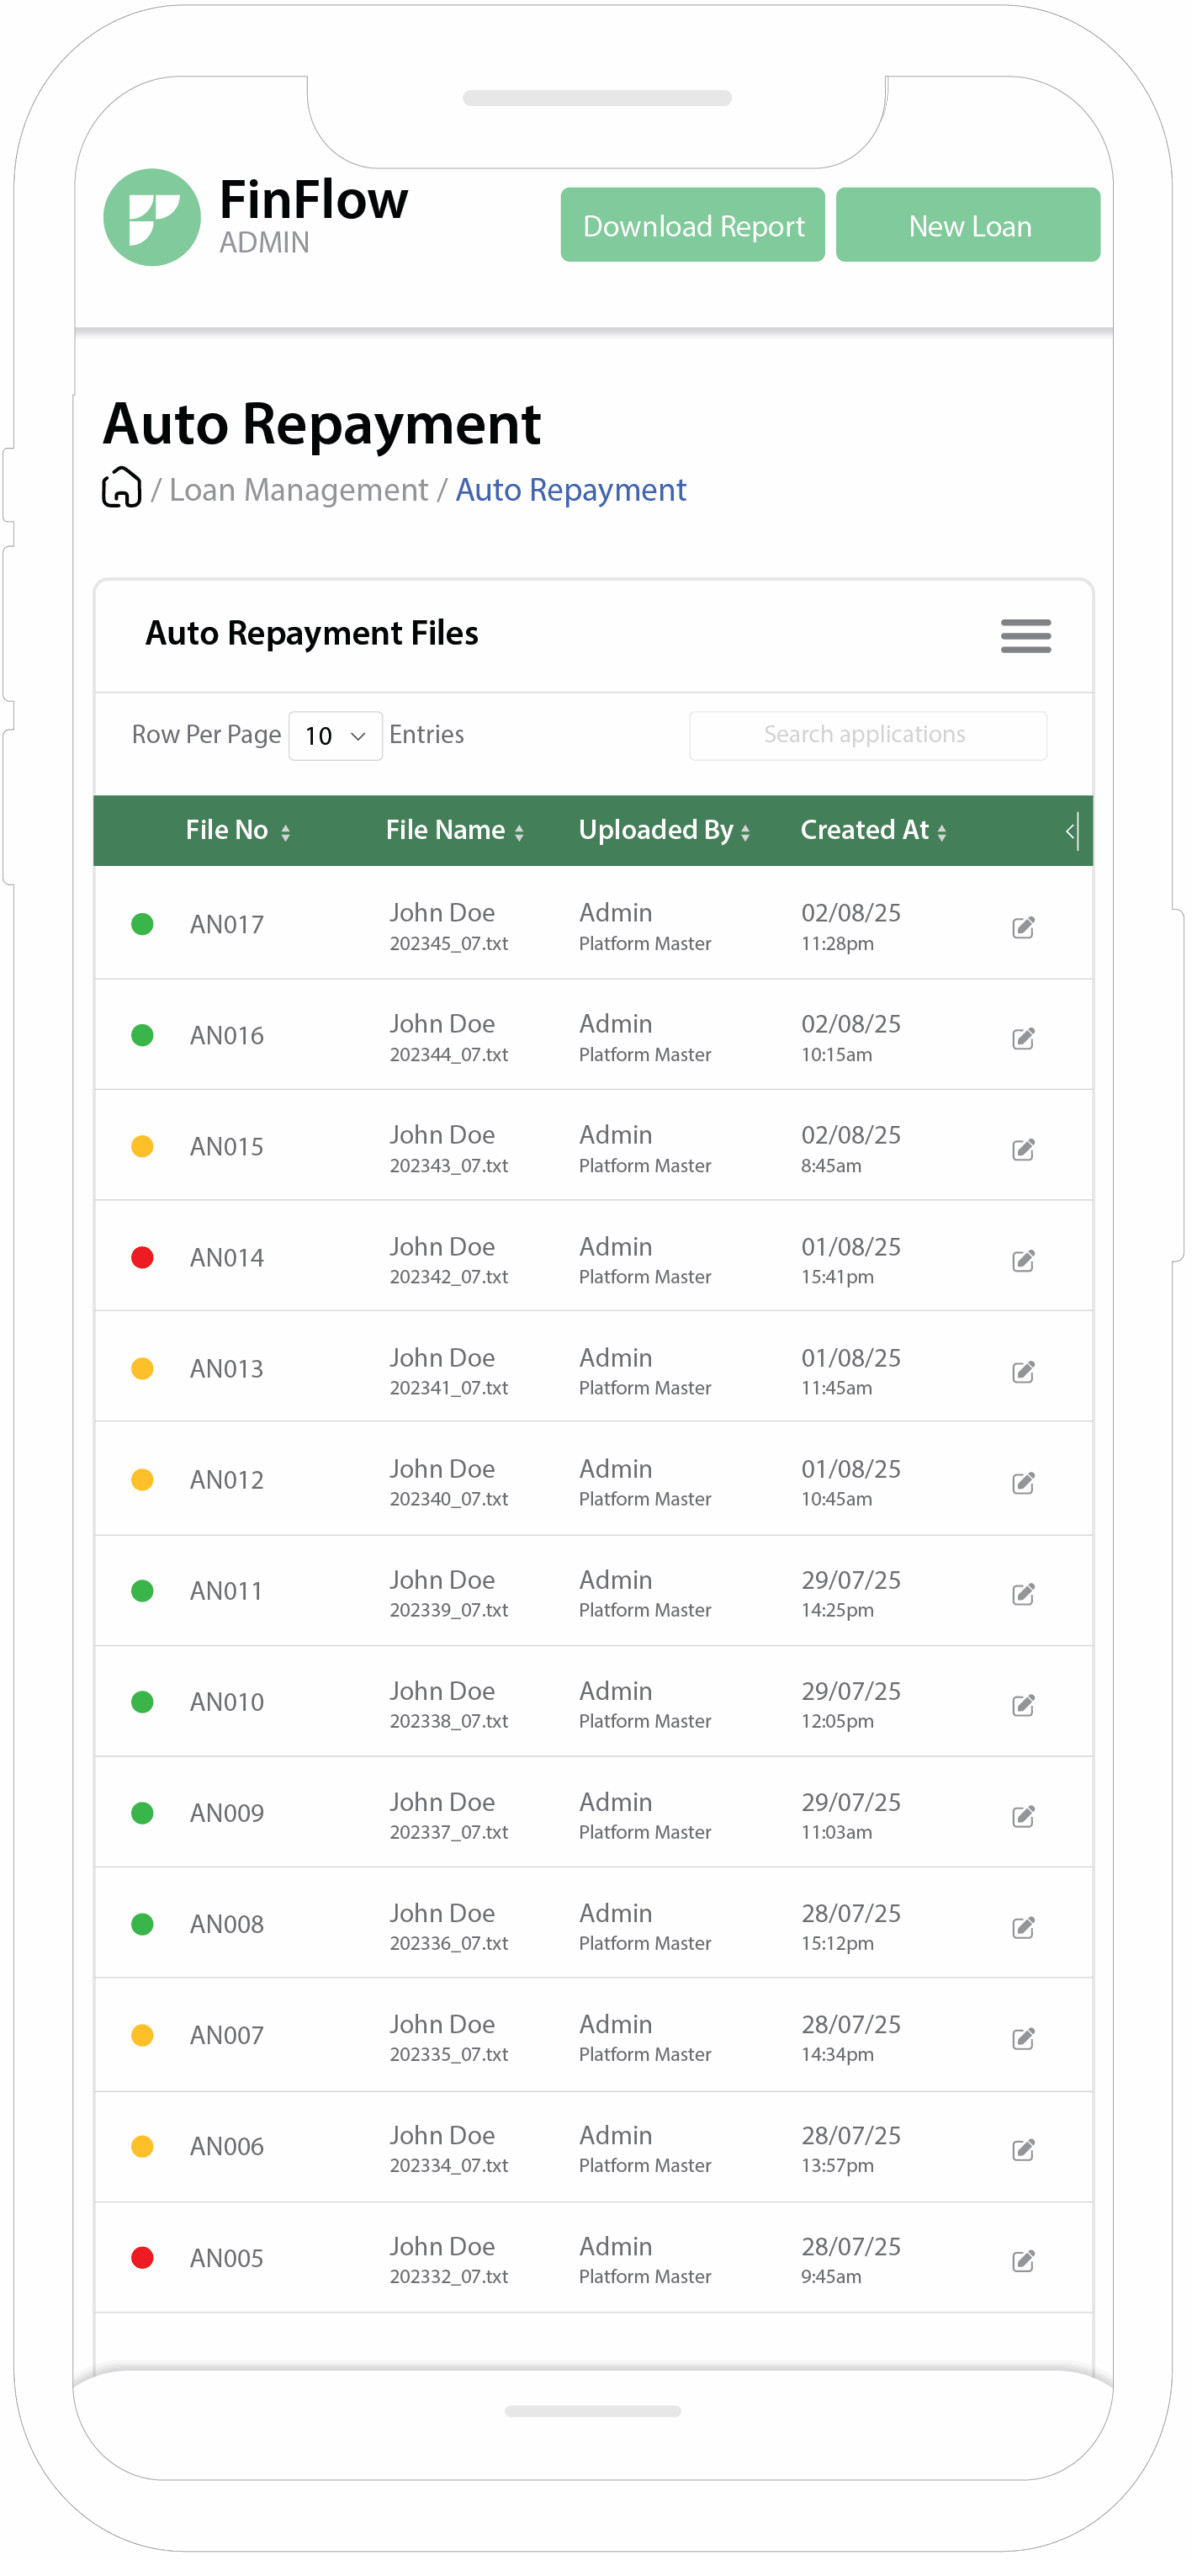Screen dimensions: 1192x2560
Task: Focus the Search applications field
Action: [867, 735]
